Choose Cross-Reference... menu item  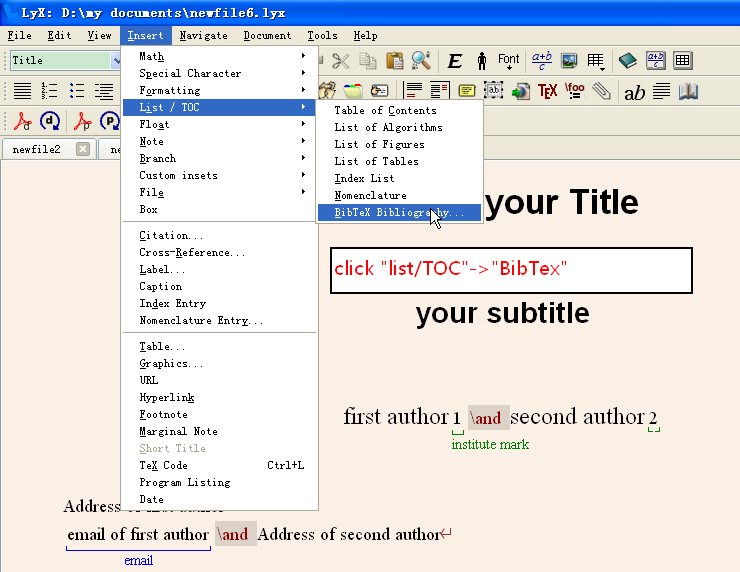click(220, 252)
